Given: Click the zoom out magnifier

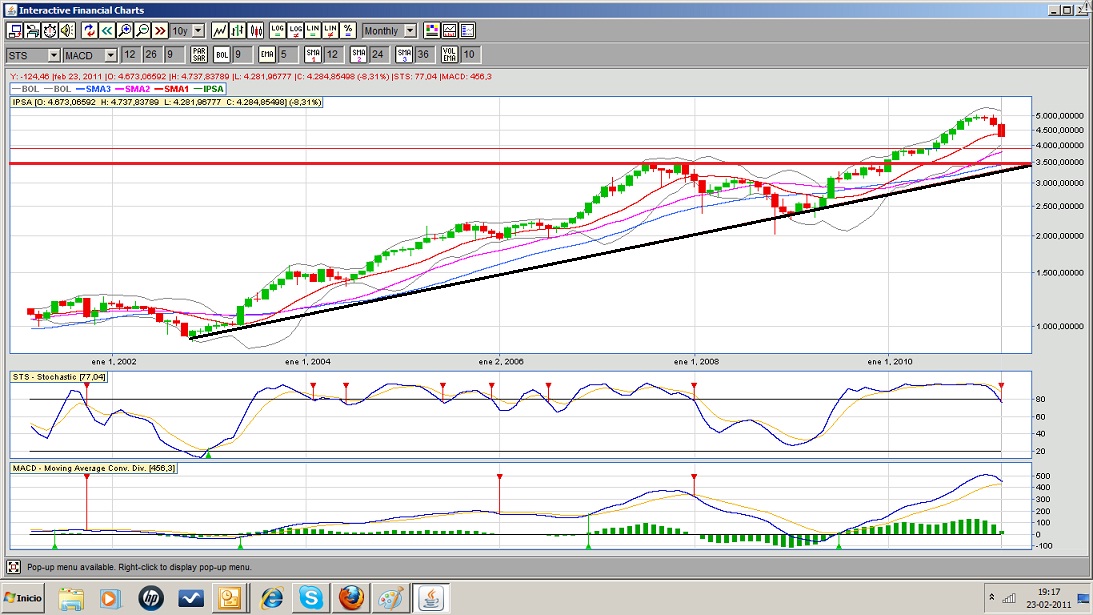Looking at the screenshot, I should pyautogui.click(x=143, y=31).
